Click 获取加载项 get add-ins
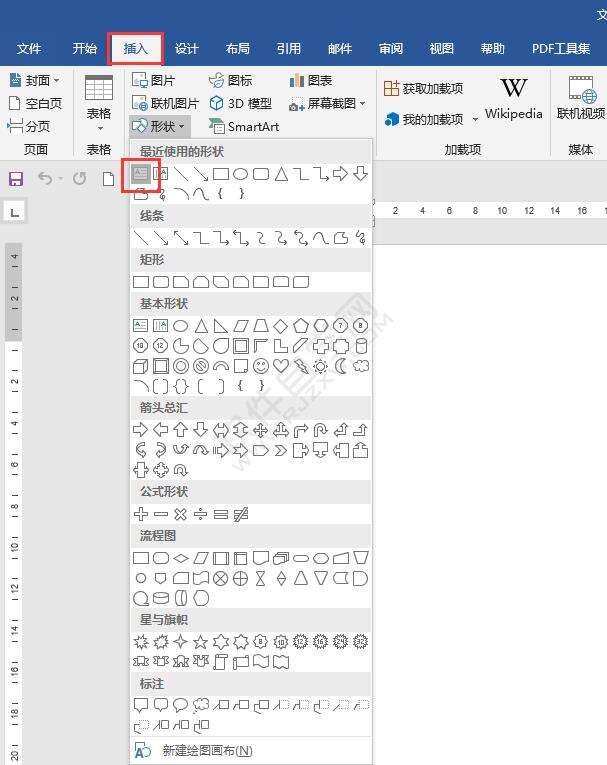607x765 pixels. pos(424,88)
